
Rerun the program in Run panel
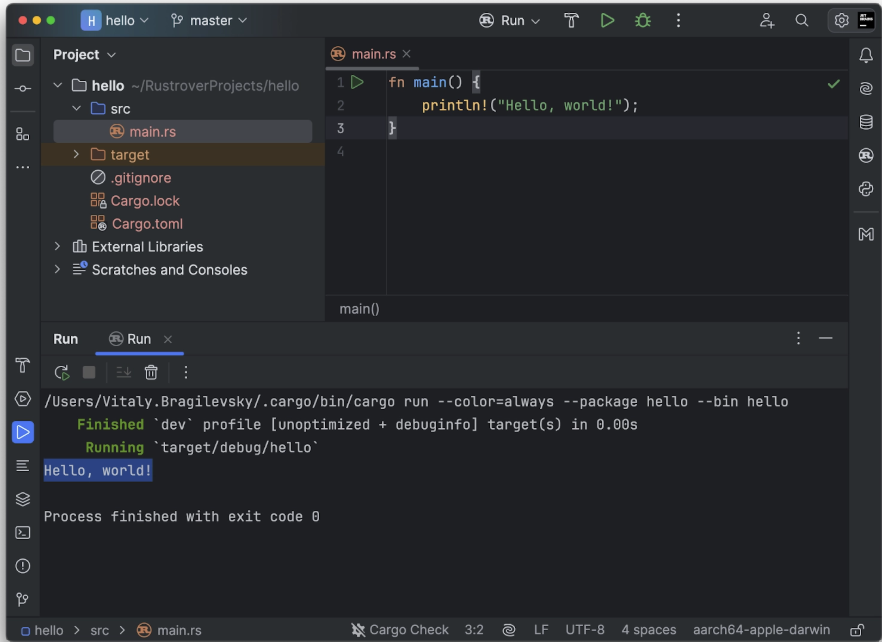point(62,372)
